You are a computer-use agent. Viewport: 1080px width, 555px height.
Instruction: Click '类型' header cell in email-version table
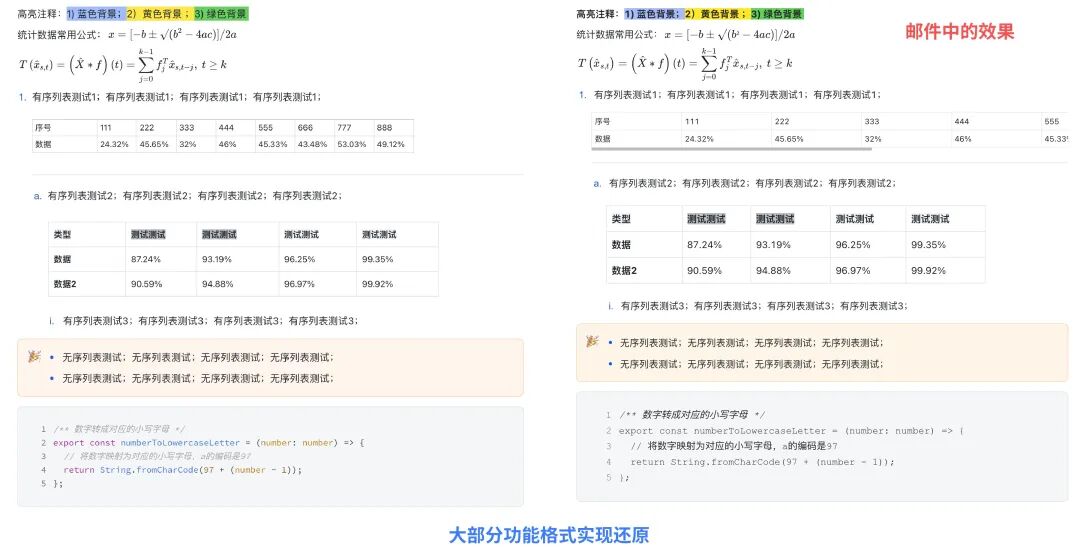point(644,219)
